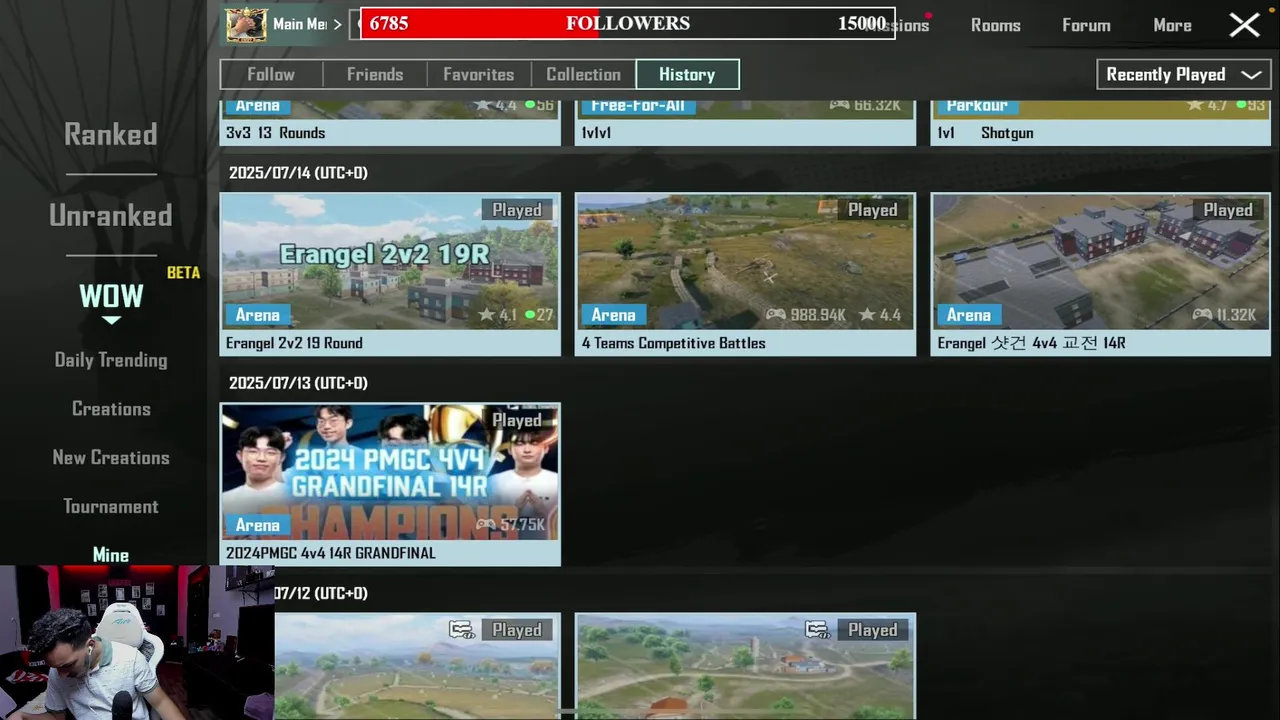Select the WOW mode heading

[x=111, y=296]
